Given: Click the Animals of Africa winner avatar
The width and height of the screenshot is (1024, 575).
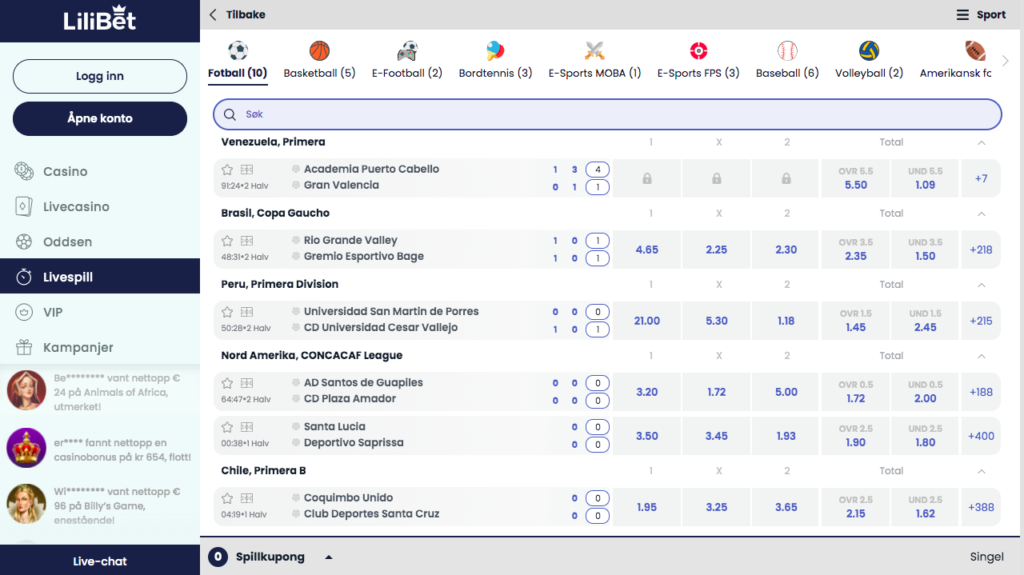Looking at the screenshot, I should (26, 390).
